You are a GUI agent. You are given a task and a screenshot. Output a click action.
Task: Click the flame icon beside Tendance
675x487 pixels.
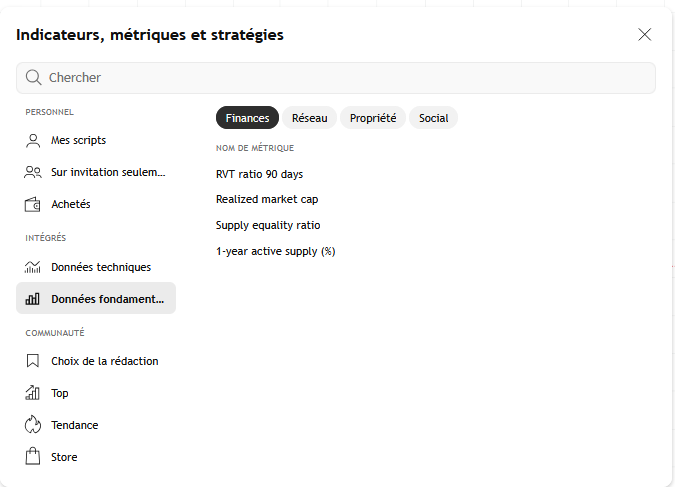pyautogui.click(x=33, y=425)
